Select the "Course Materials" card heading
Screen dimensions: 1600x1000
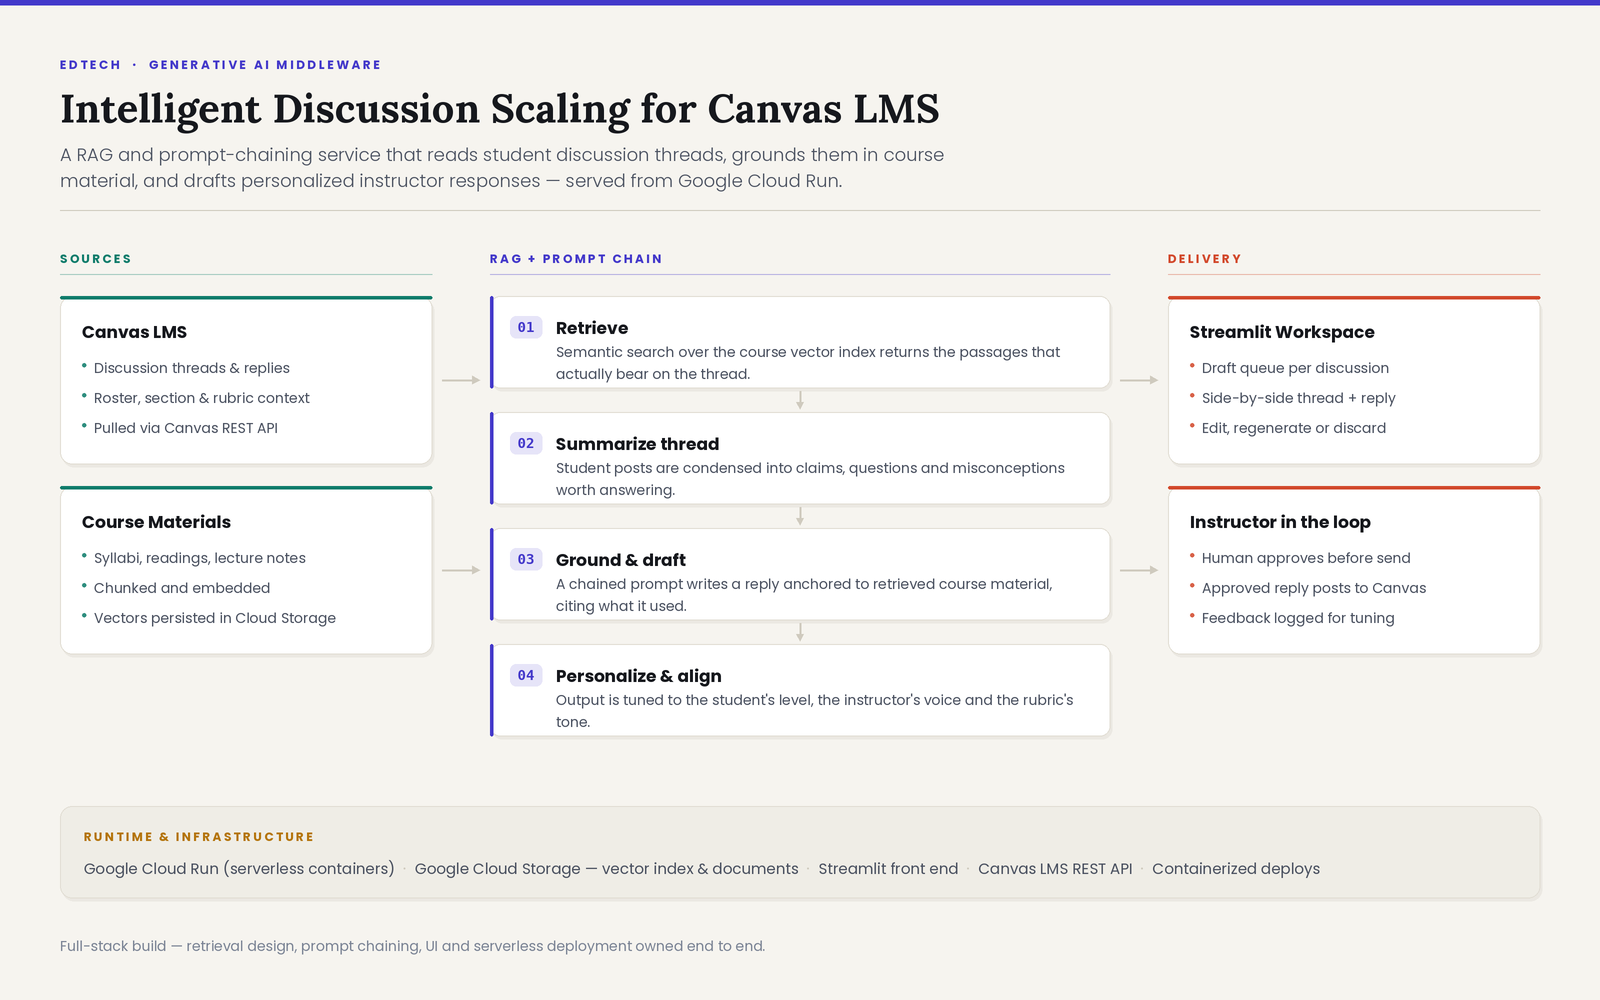pos(156,522)
